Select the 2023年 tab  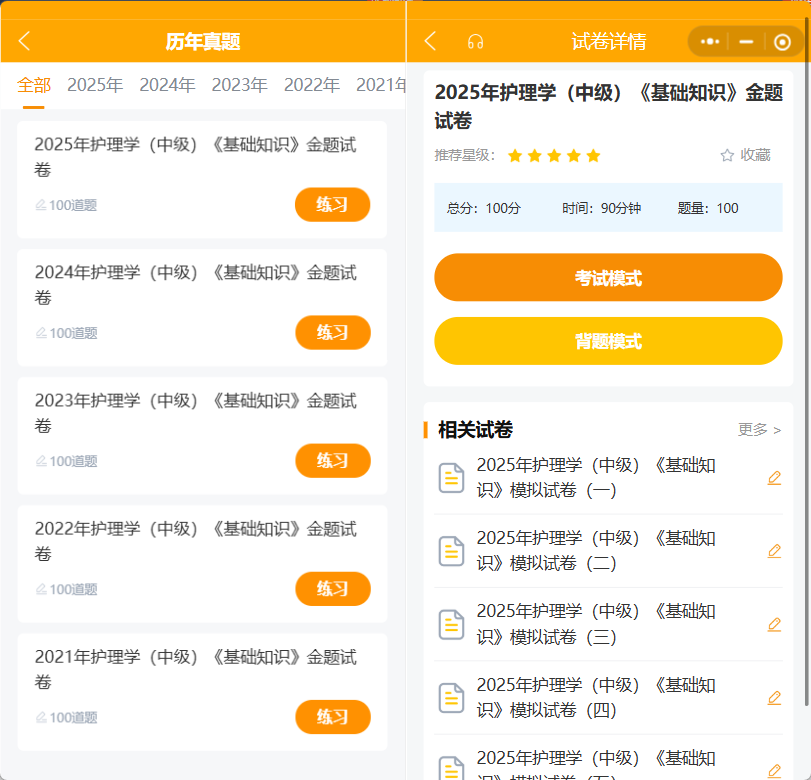[x=239, y=85]
